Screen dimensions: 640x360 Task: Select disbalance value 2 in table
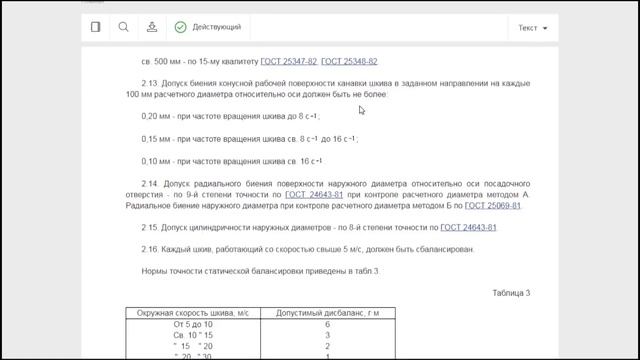pyautogui.click(x=327, y=346)
